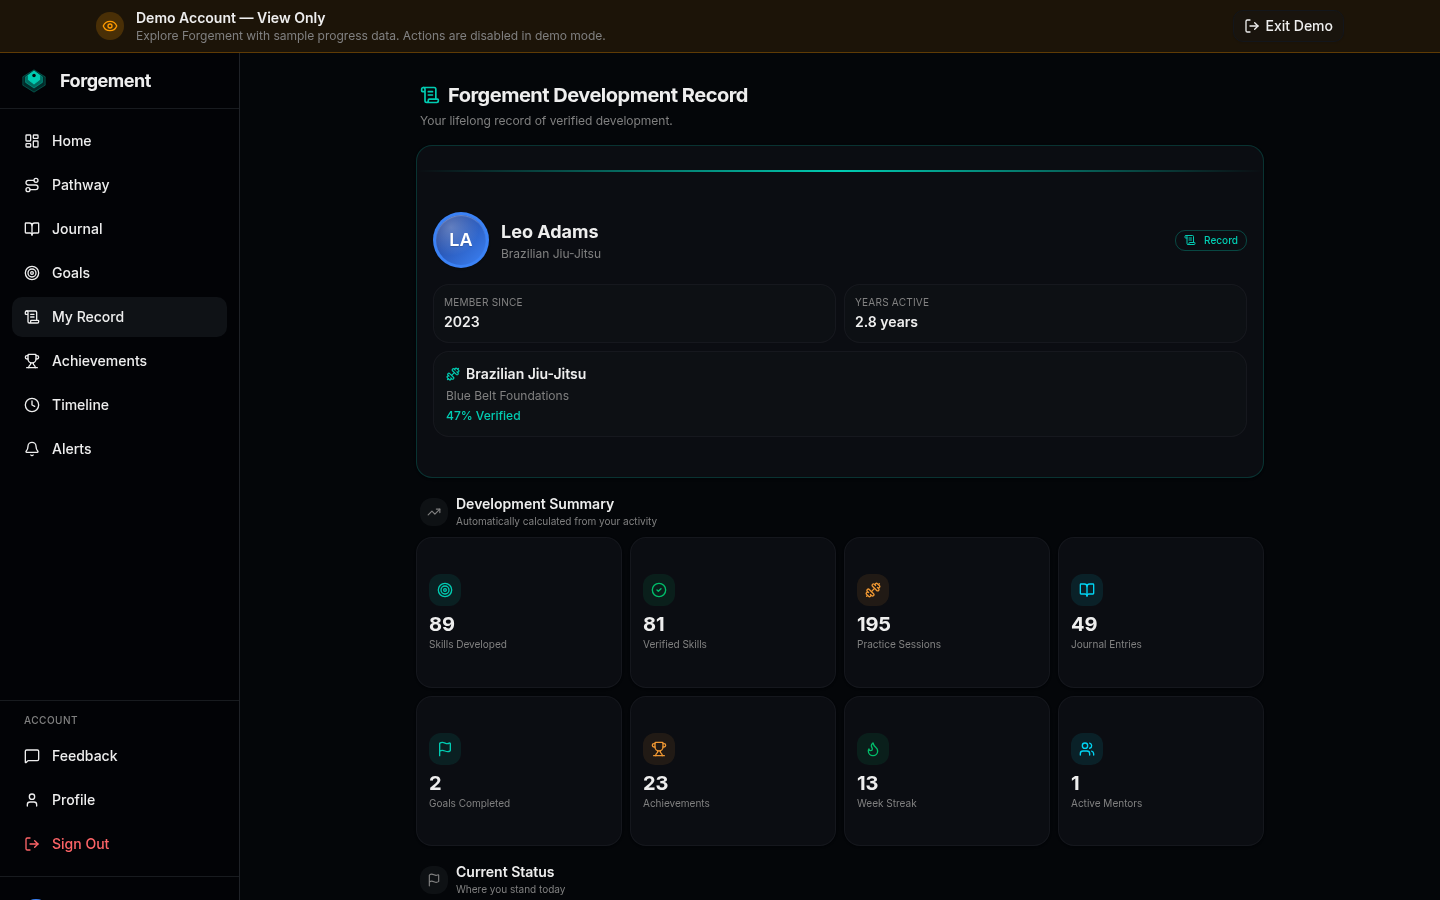Open the Timeline page
The height and width of the screenshot is (900, 1440).
[119, 405]
